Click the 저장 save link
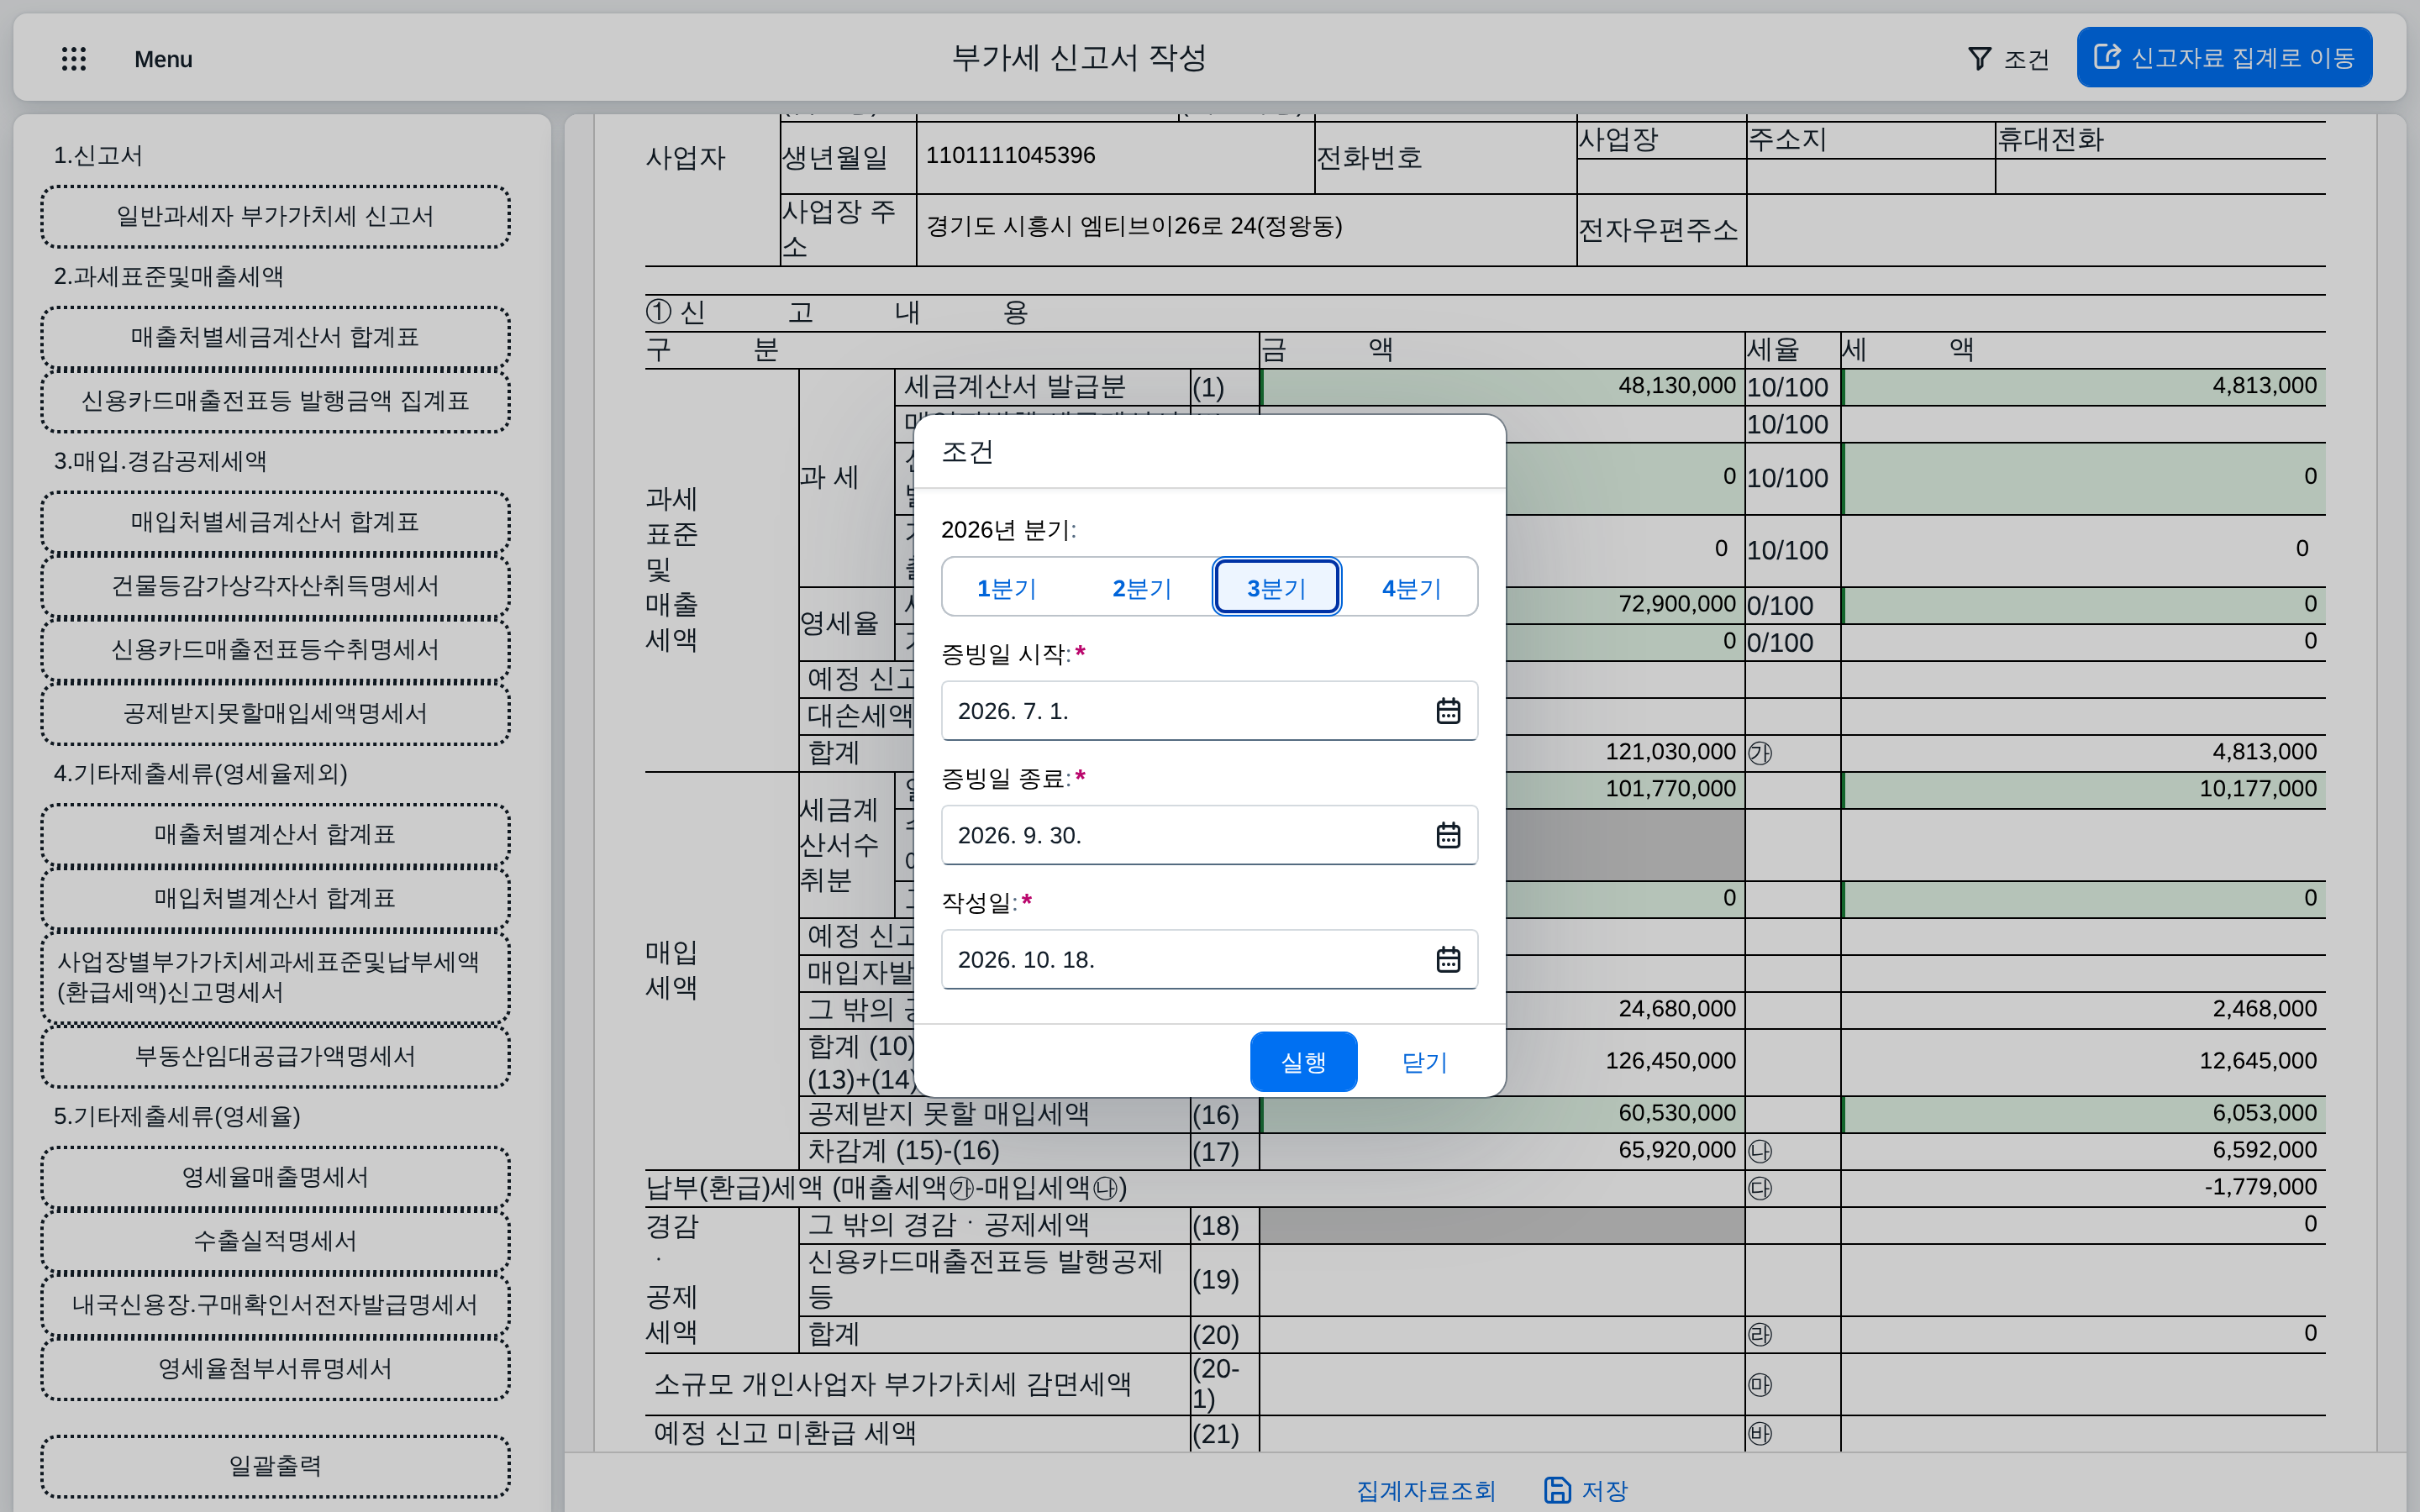This screenshot has height=1512, width=2420. tap(1587, 1491)
